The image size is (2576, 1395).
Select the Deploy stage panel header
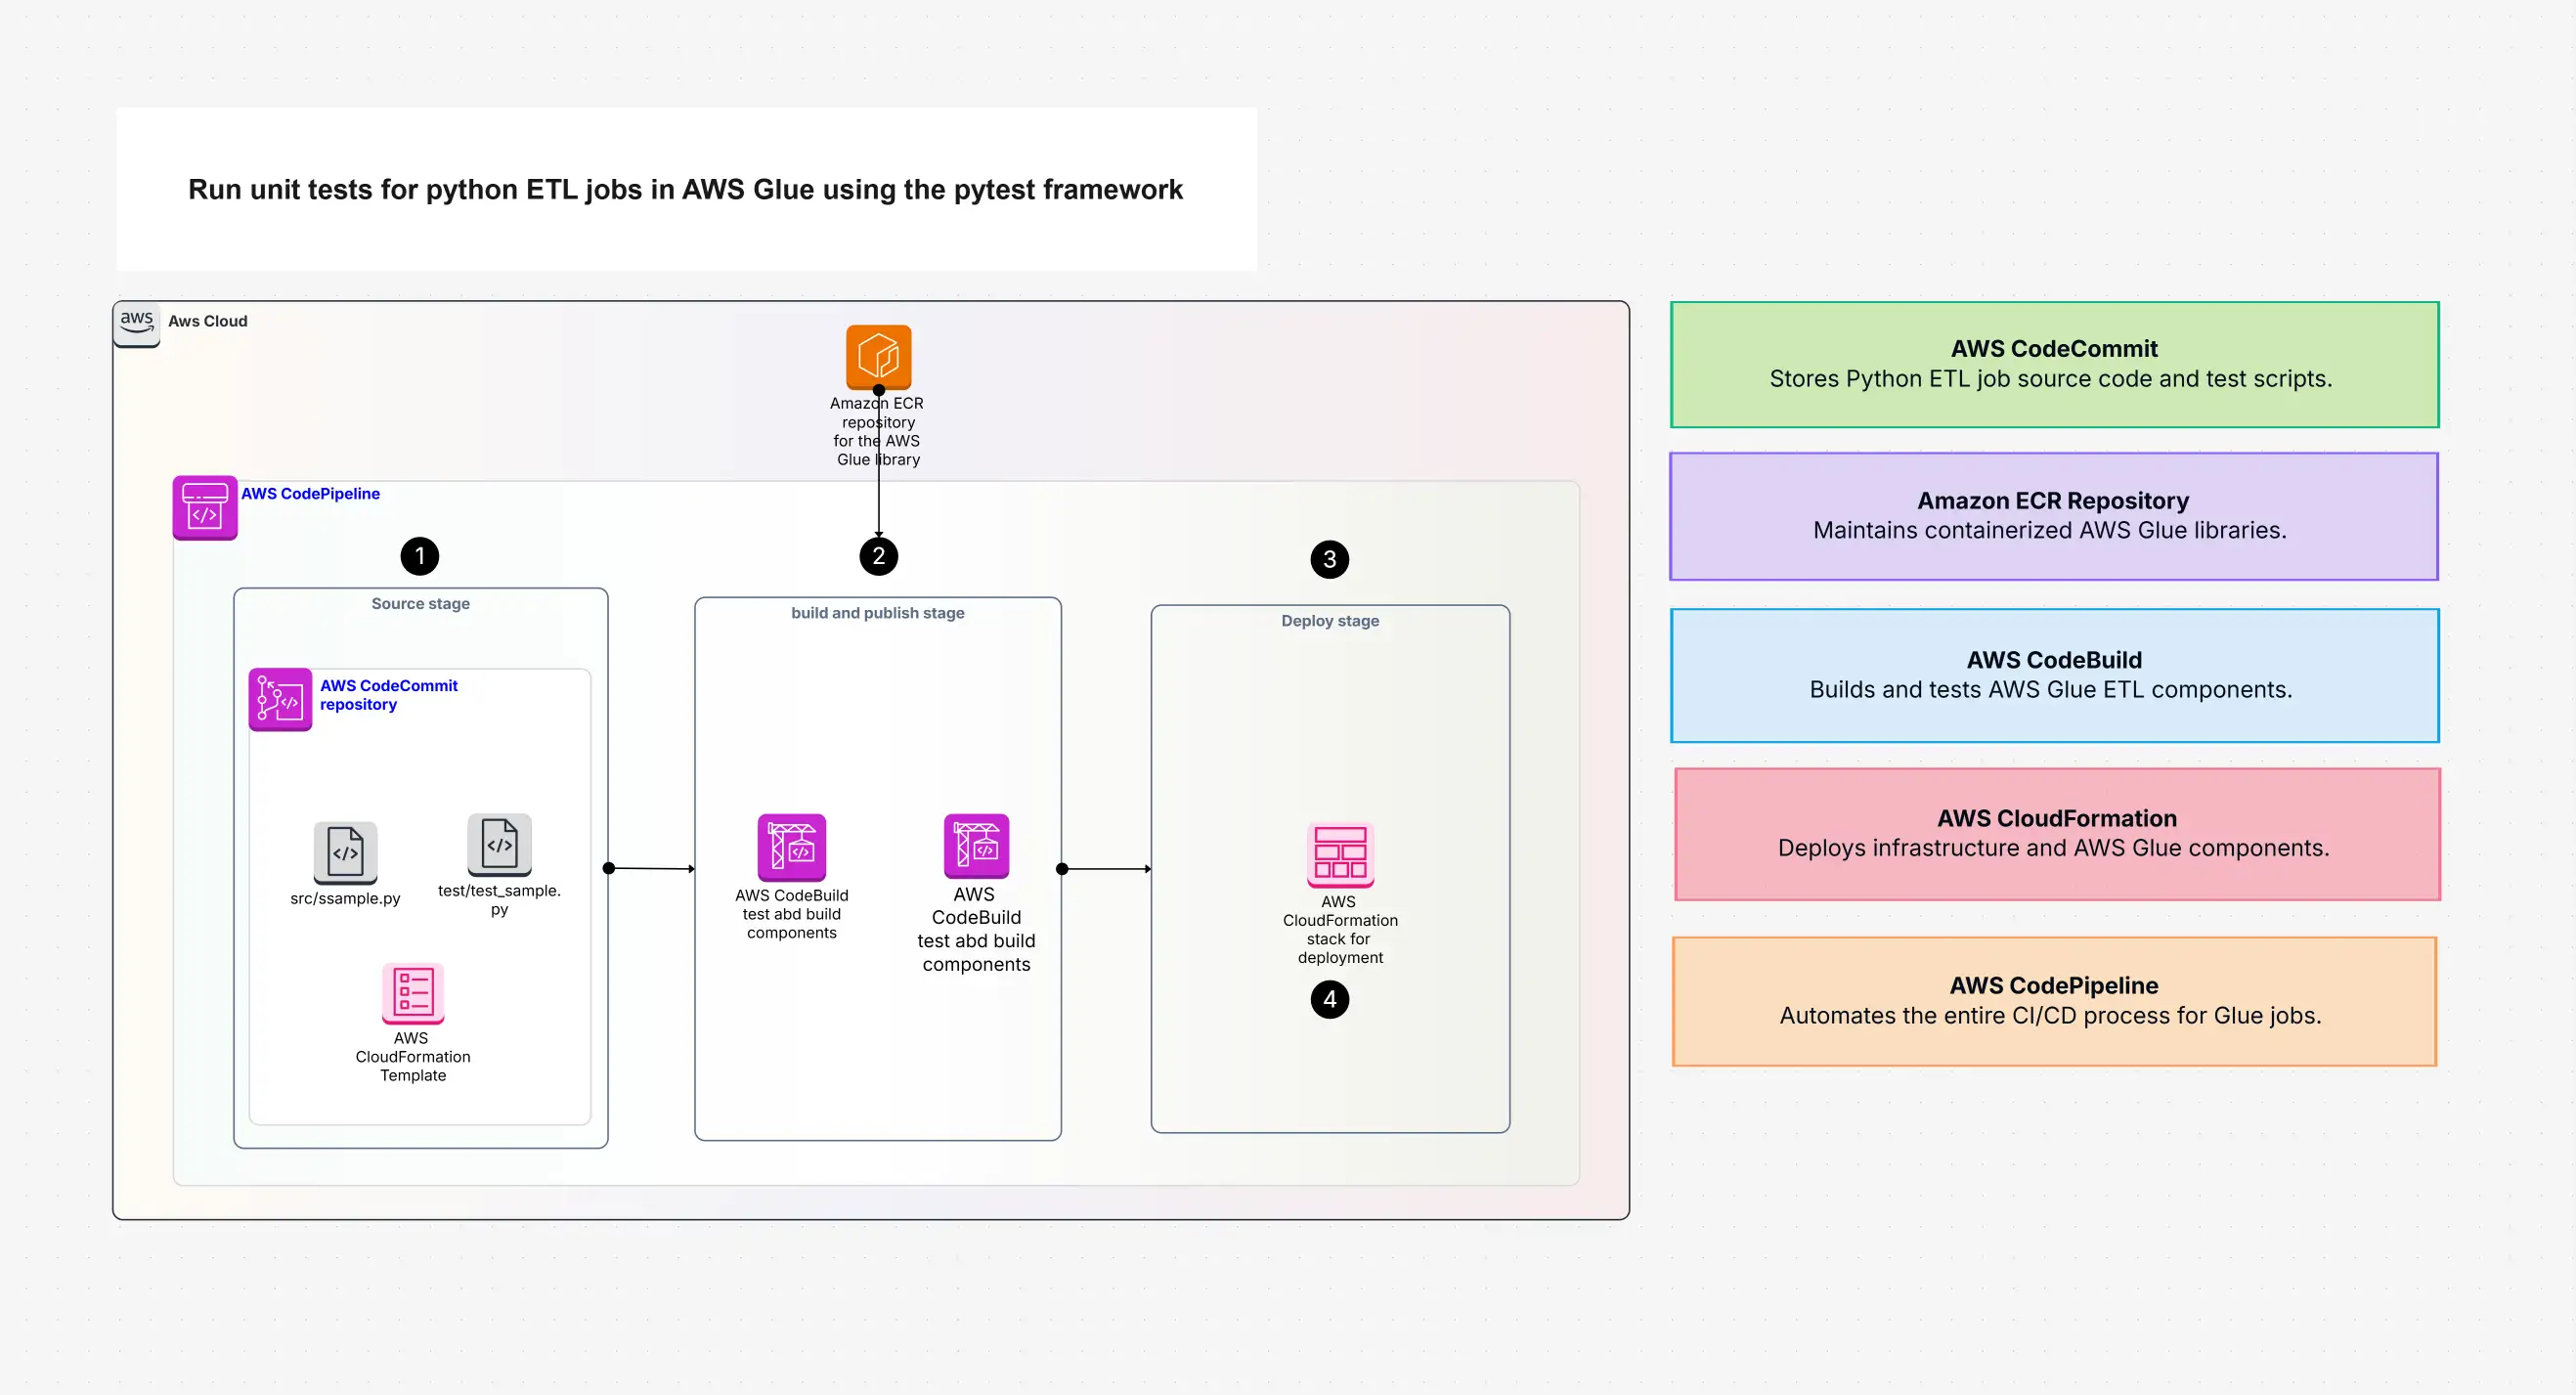tap(1330, 621)
